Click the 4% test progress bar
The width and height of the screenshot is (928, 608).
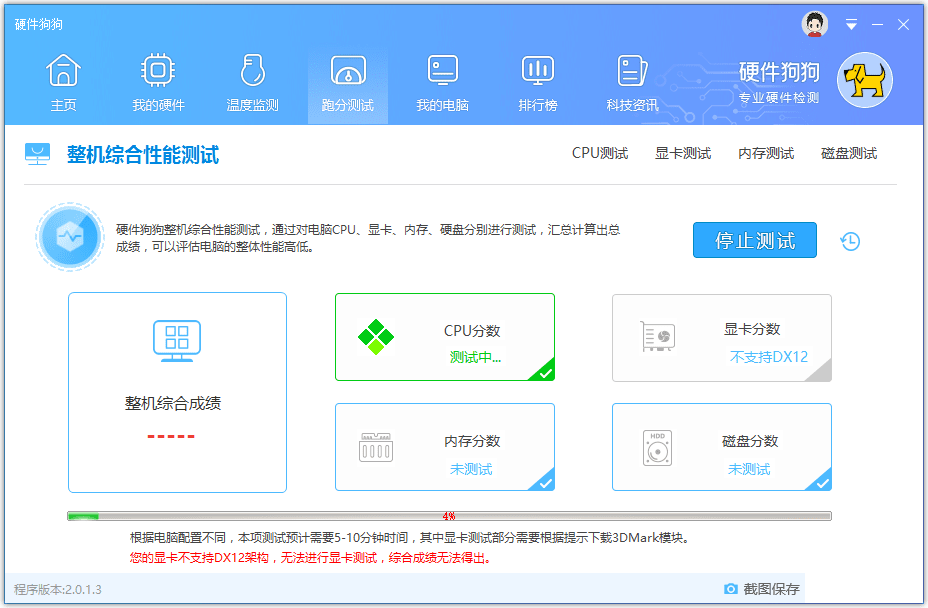point(449,516)
